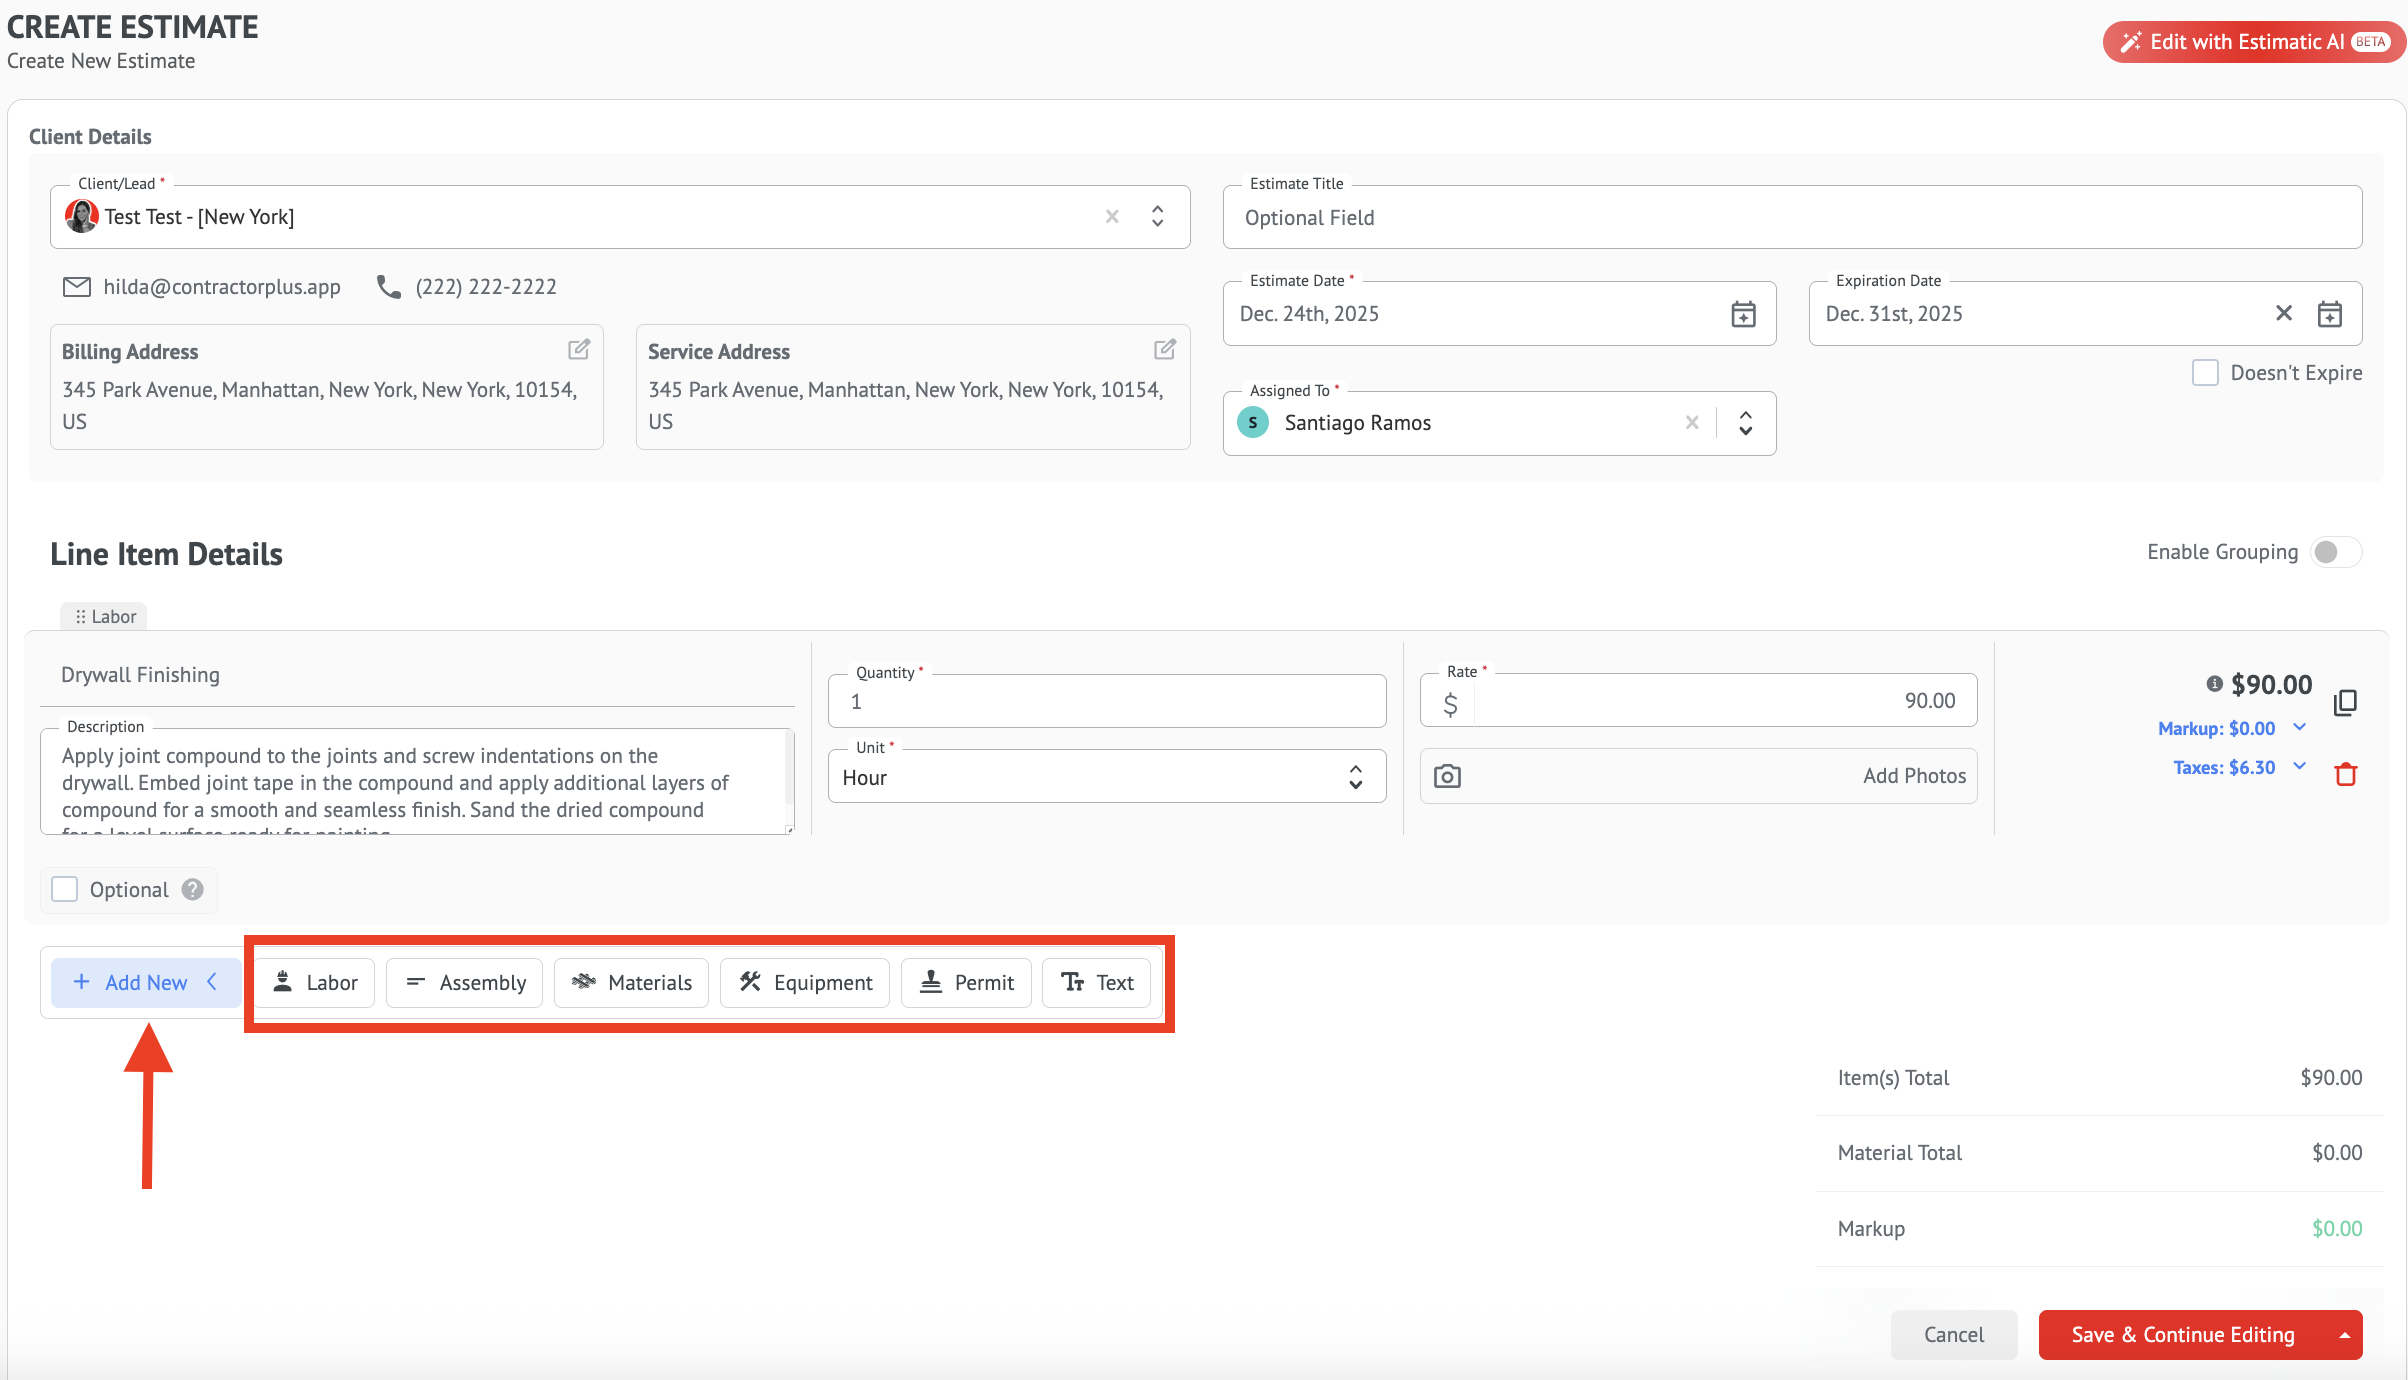
Task: Open the Save & Continue Editing arrow menu
Action: tap(2344, 1335)
